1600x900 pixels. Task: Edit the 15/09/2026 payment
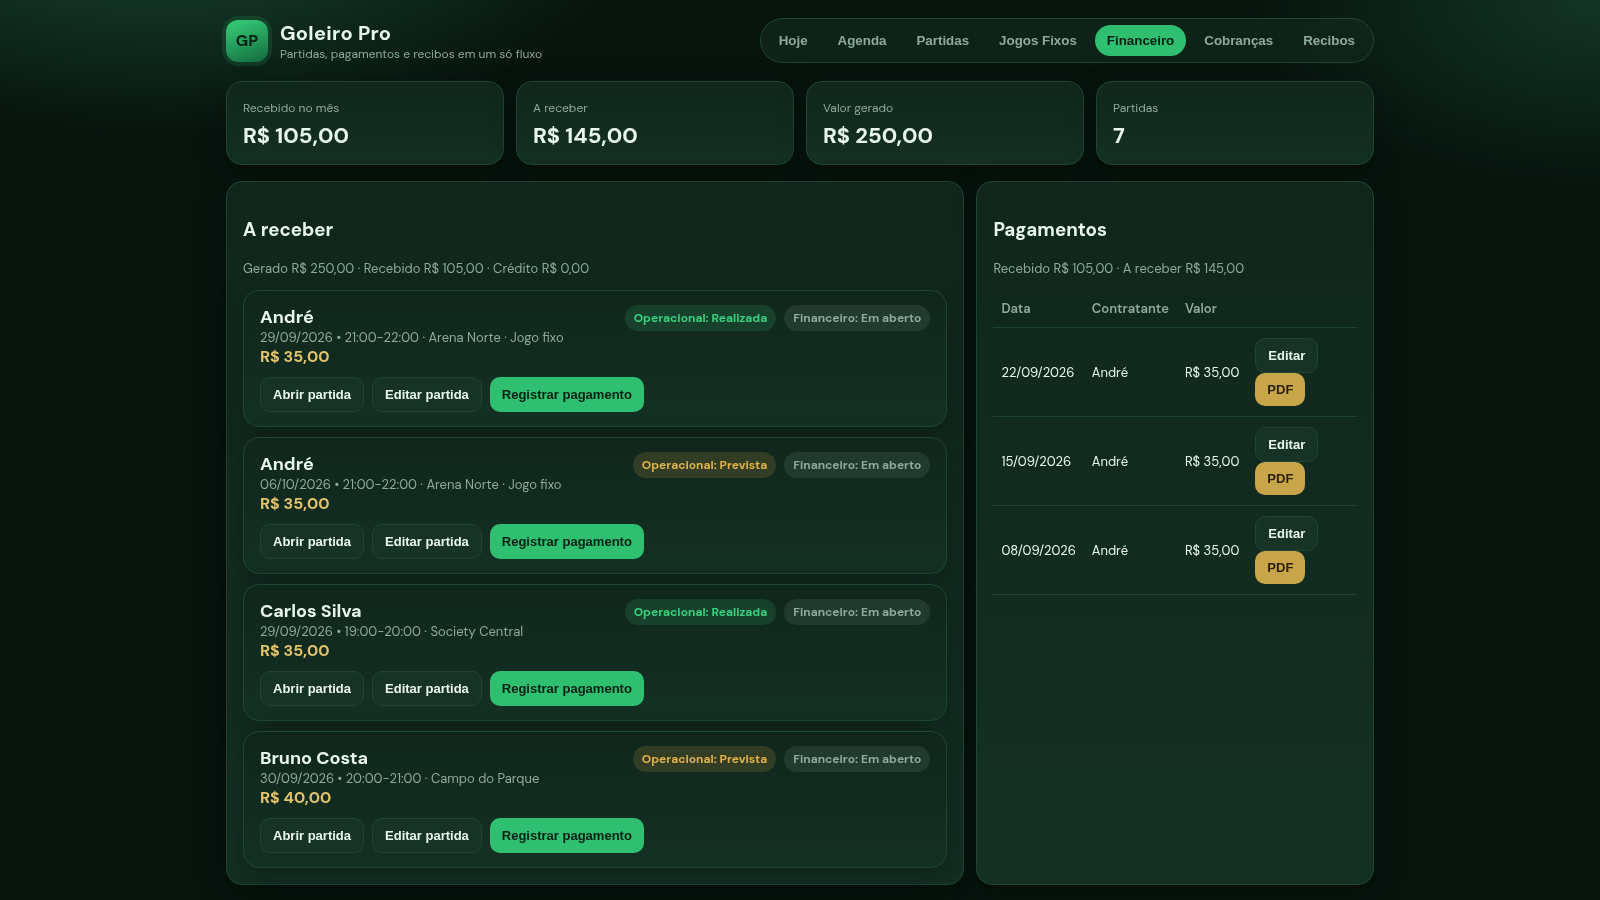[x=1286, y=445]
